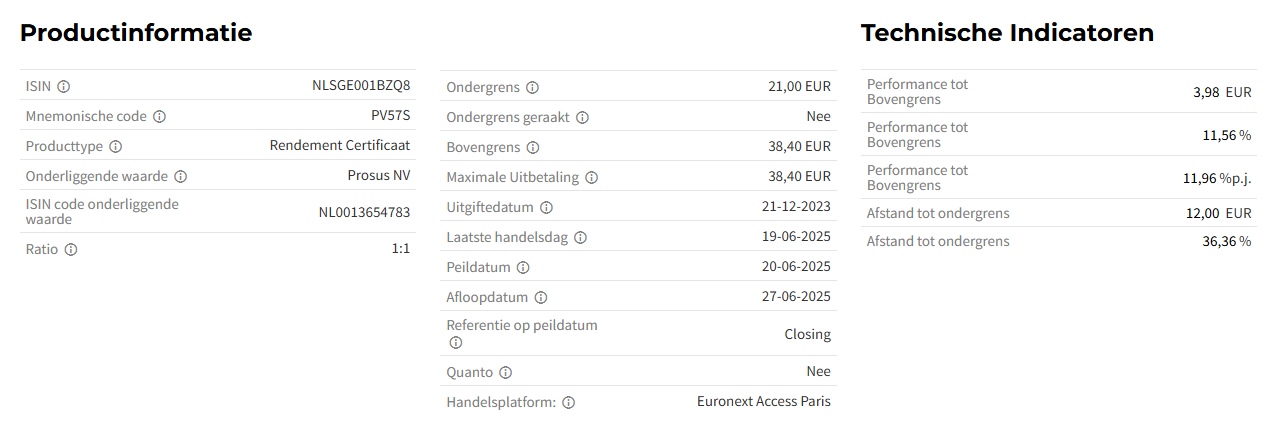Show info for Uitgiftedatum

(546, 207)
